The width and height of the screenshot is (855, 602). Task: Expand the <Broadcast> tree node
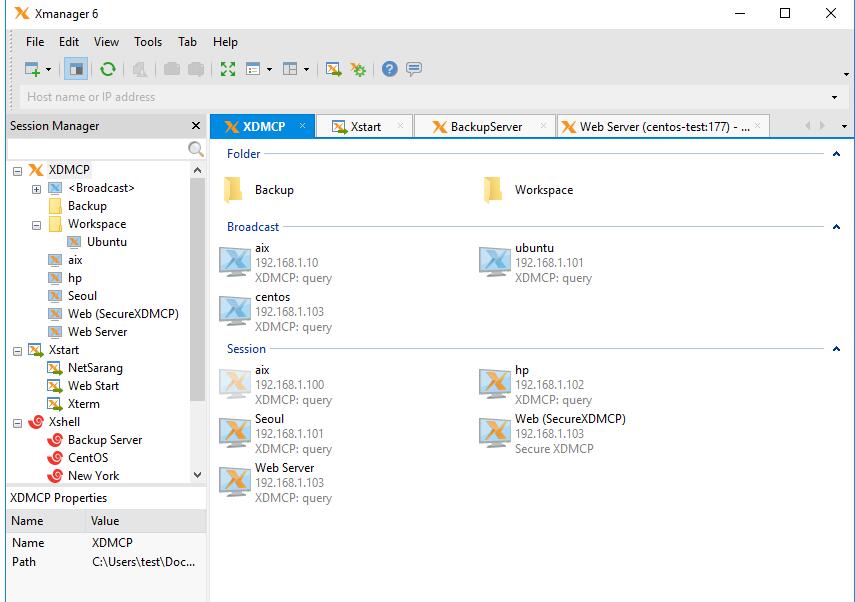coord(36,189)
